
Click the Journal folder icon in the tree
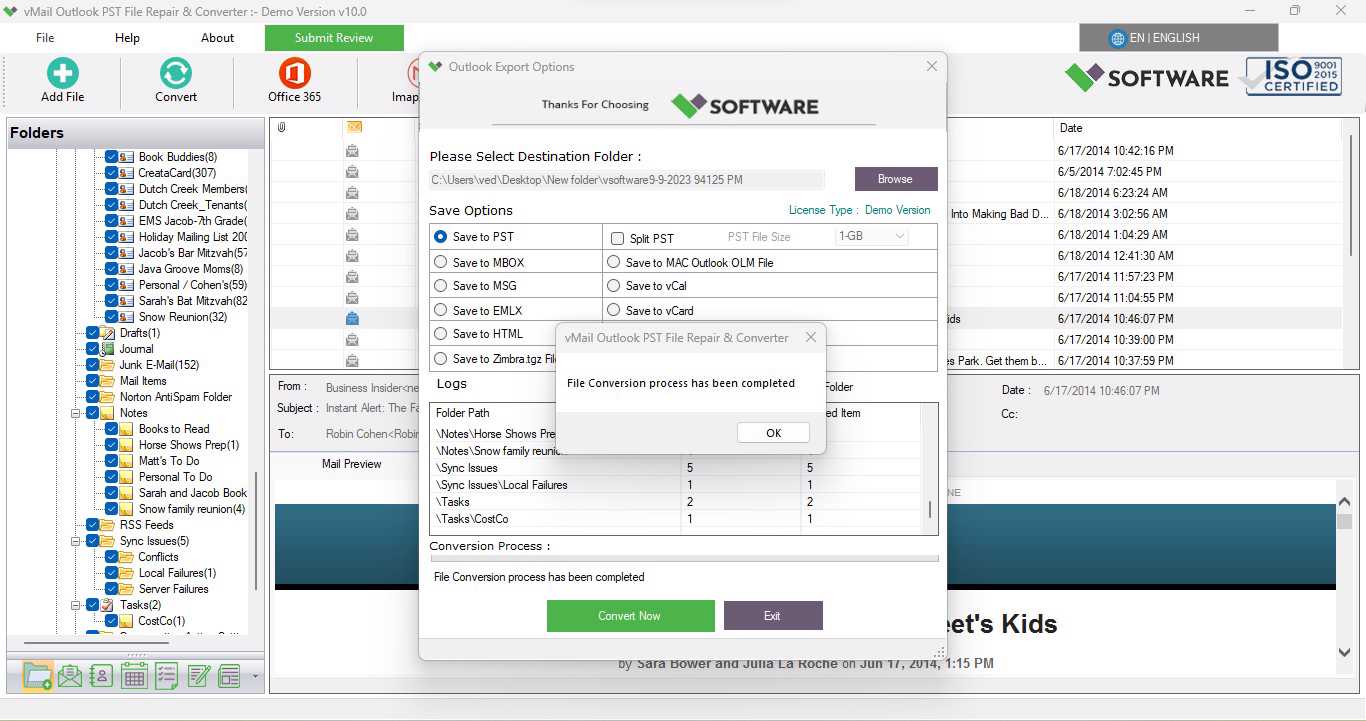pos(108,349)
